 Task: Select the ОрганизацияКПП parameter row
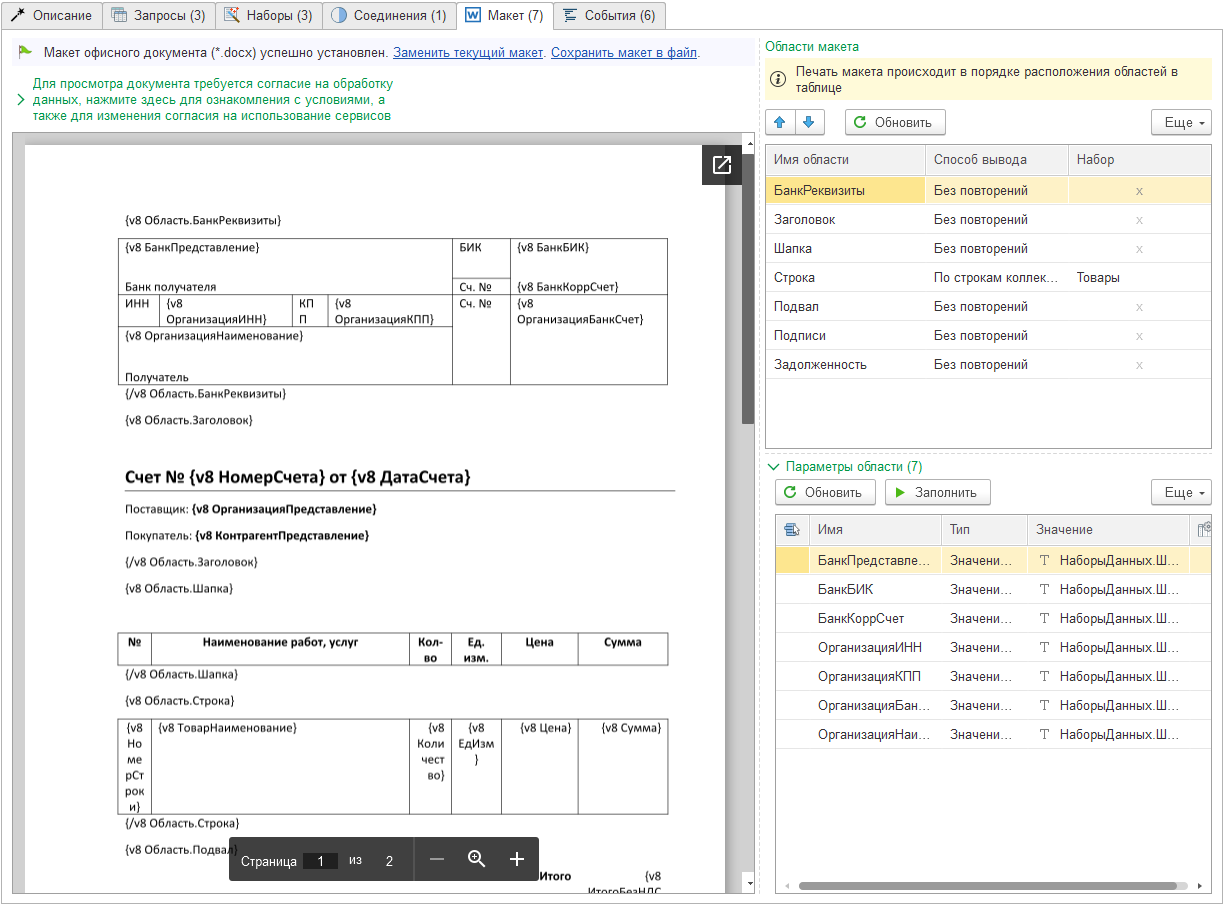[x=993, y=677]
